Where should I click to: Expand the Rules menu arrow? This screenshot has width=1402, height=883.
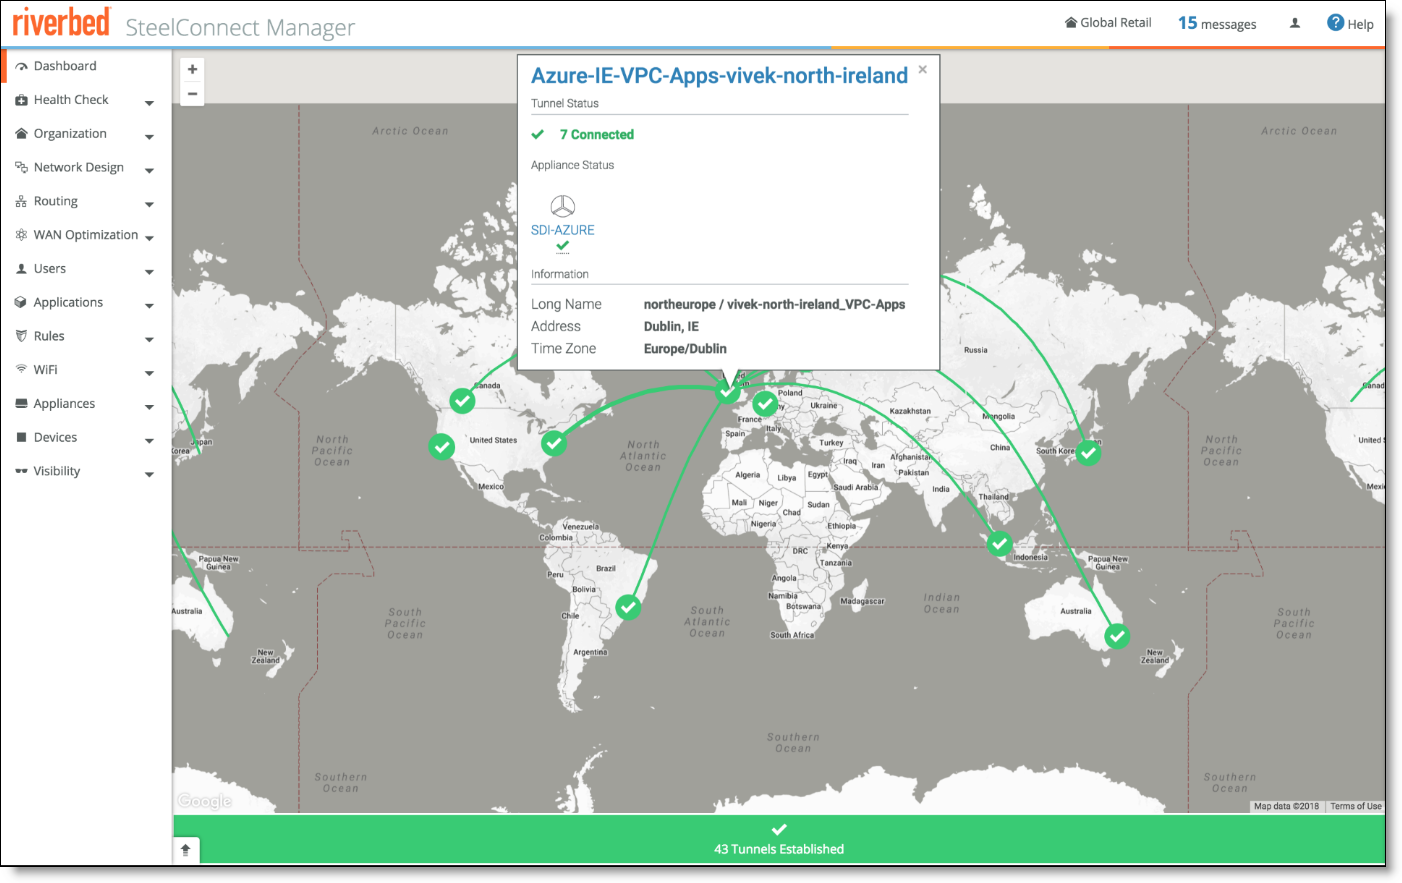coord(149,340)
